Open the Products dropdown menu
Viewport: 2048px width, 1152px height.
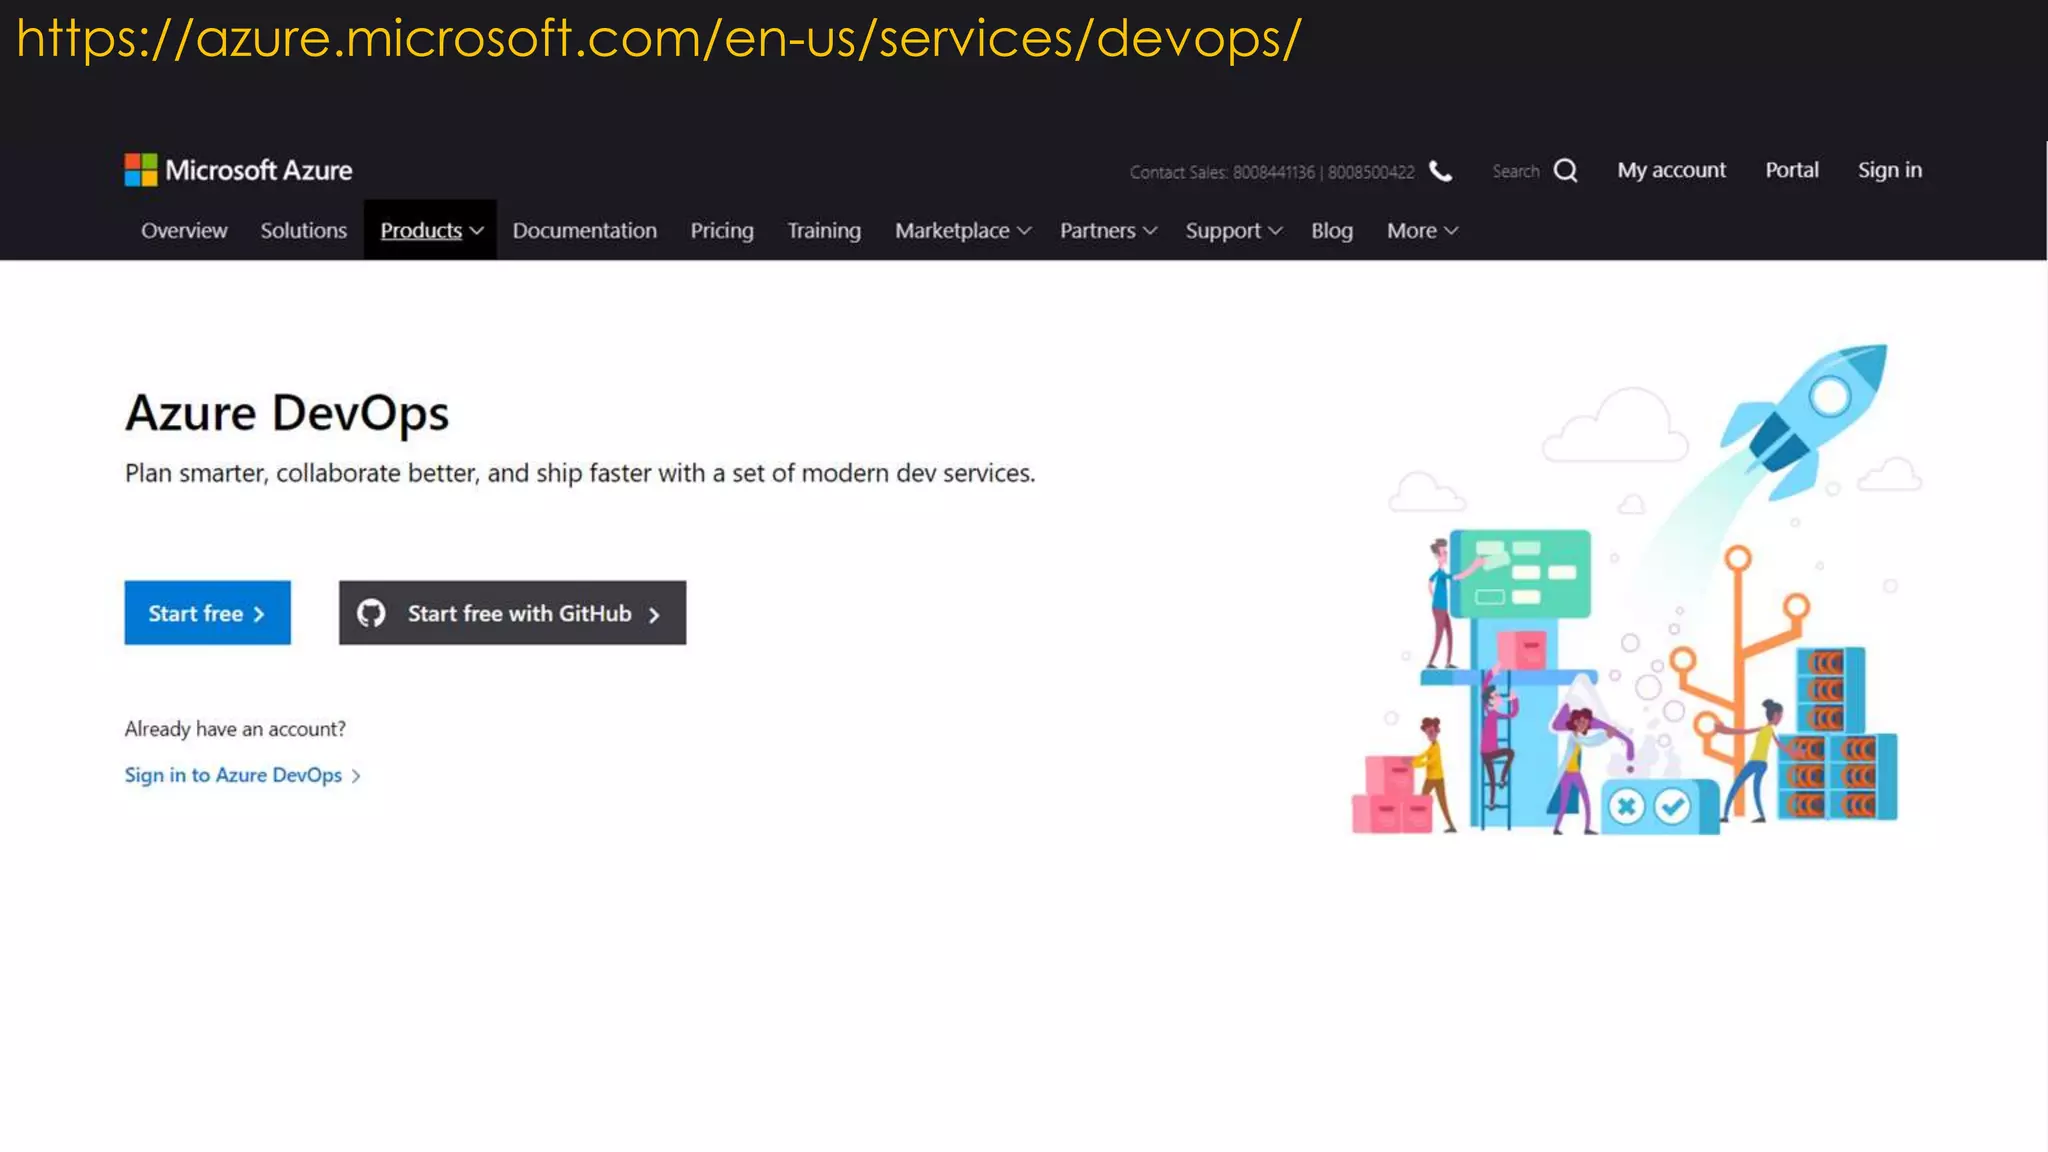(431, 230)
